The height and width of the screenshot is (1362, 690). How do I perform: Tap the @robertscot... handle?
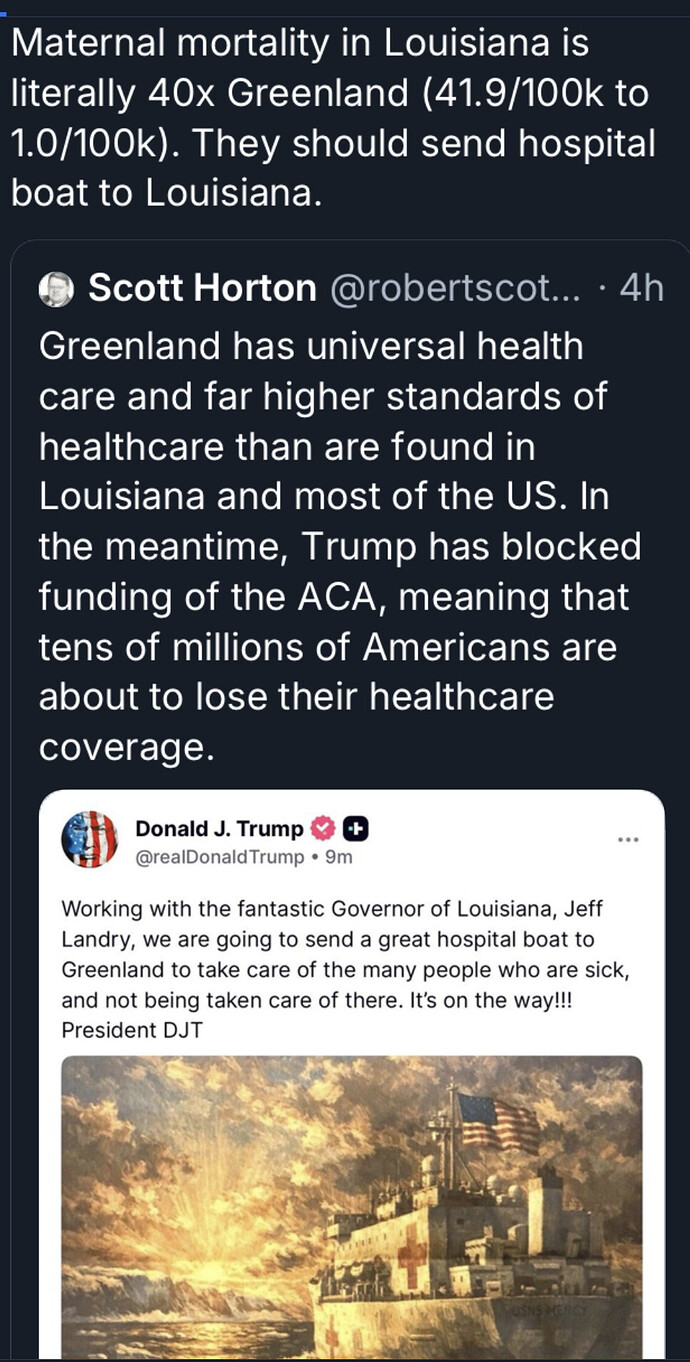pyautogui.click(x=453, y=288)
